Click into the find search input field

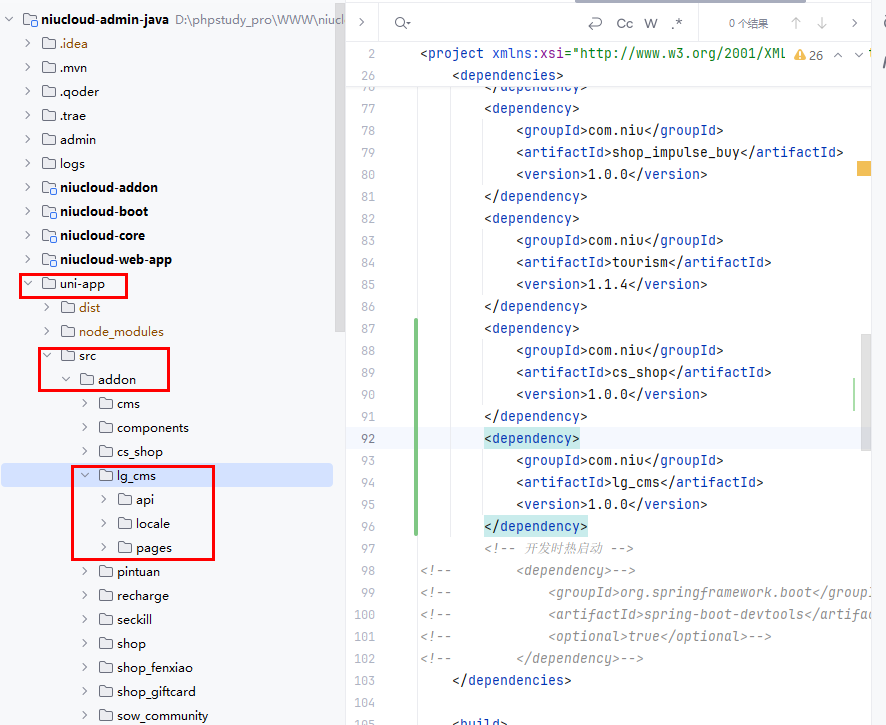[x=490, y=23]
